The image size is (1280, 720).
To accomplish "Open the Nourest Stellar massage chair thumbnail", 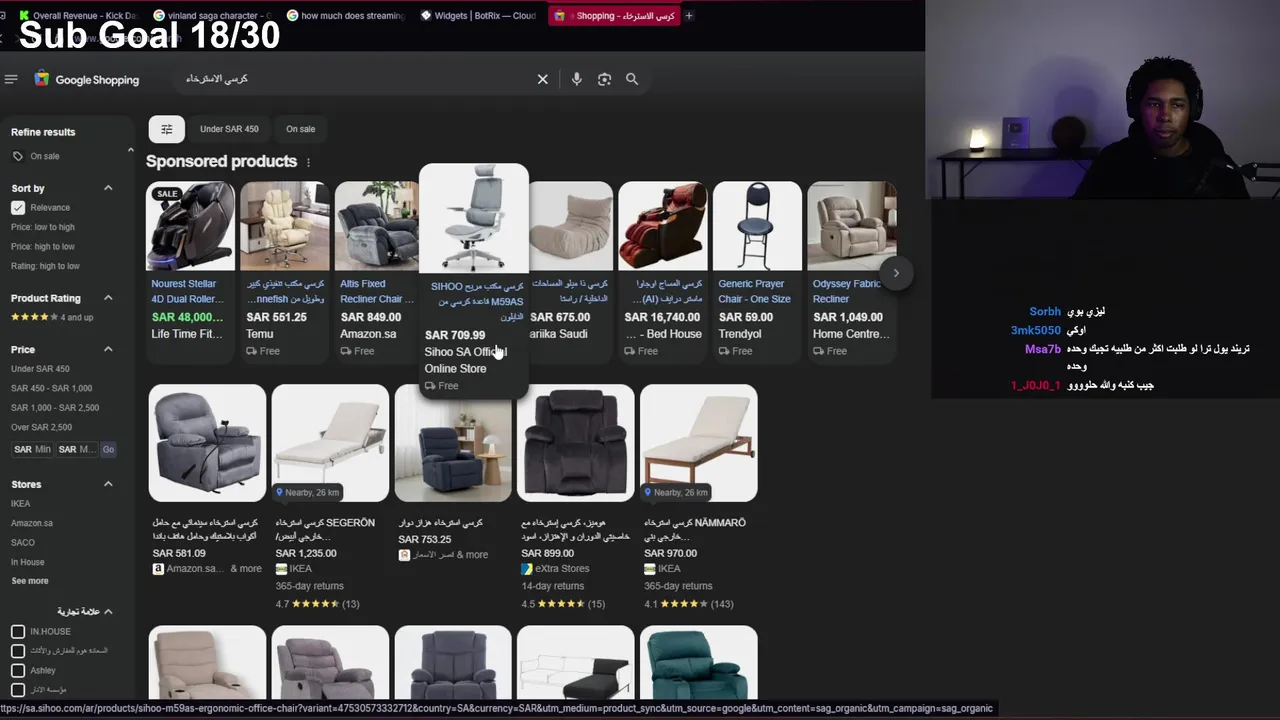I will (190, 226).
